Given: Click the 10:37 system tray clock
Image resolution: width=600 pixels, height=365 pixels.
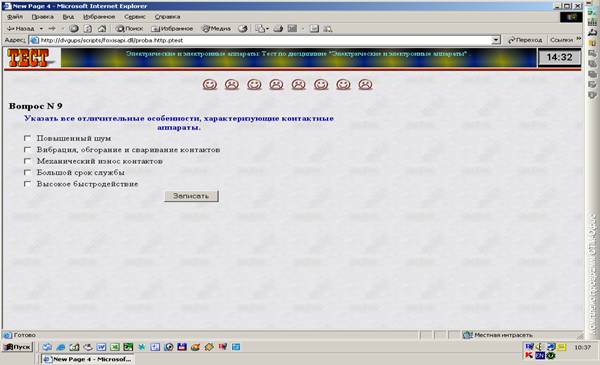Looking at the screenshot, I should point(582,347).
